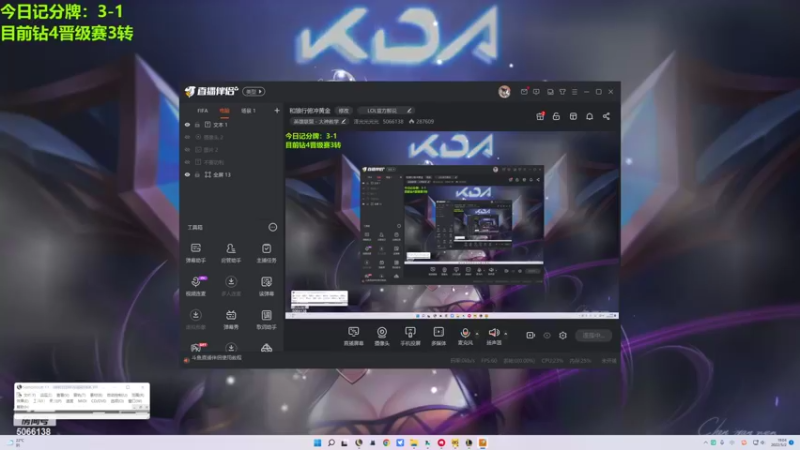Image resolution: width=800 pixels, height=450 pixels.
Task: Switch to the 场景 1 scene tab
Action: pos(248,111)
